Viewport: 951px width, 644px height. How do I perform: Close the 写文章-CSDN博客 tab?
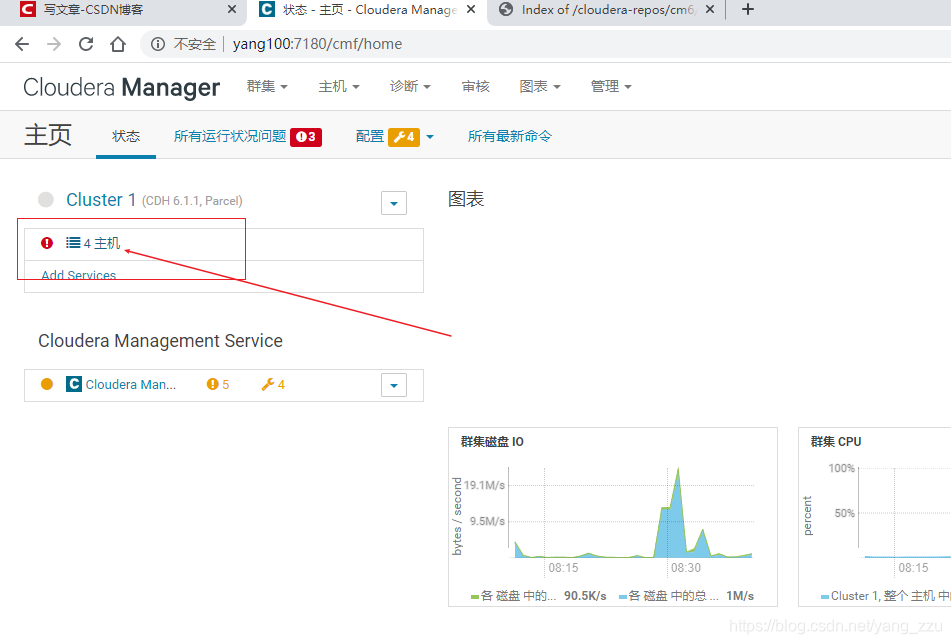point(232,9)
